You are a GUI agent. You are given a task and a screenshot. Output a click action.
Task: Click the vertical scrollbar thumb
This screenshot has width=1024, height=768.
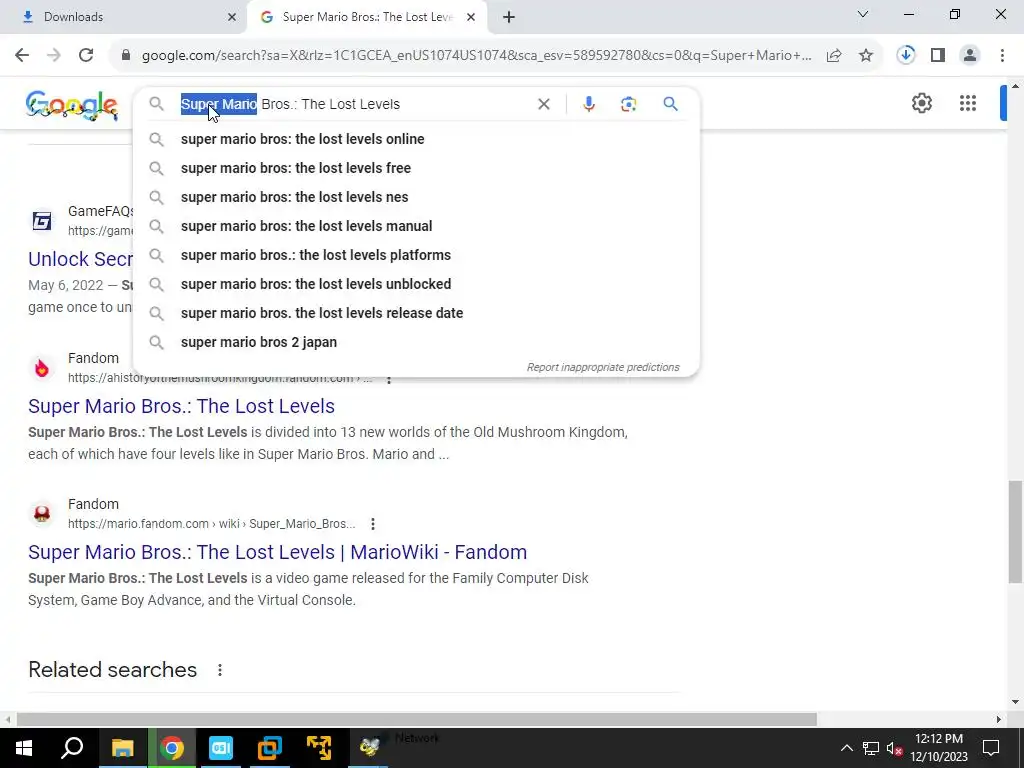[1015, 532]
